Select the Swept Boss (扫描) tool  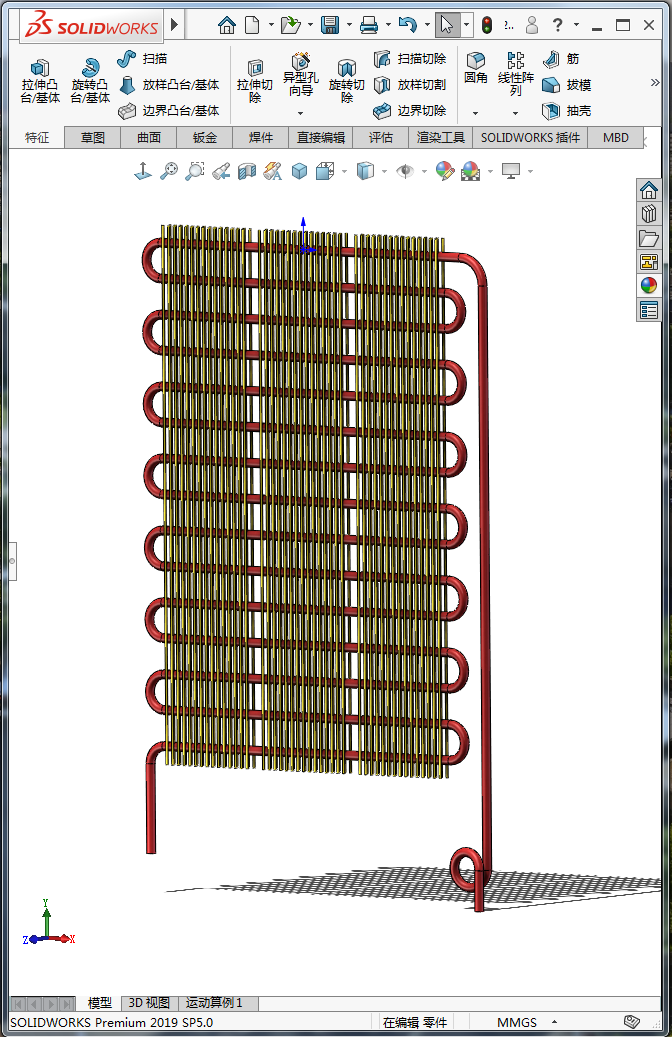(x=142, y=59)
